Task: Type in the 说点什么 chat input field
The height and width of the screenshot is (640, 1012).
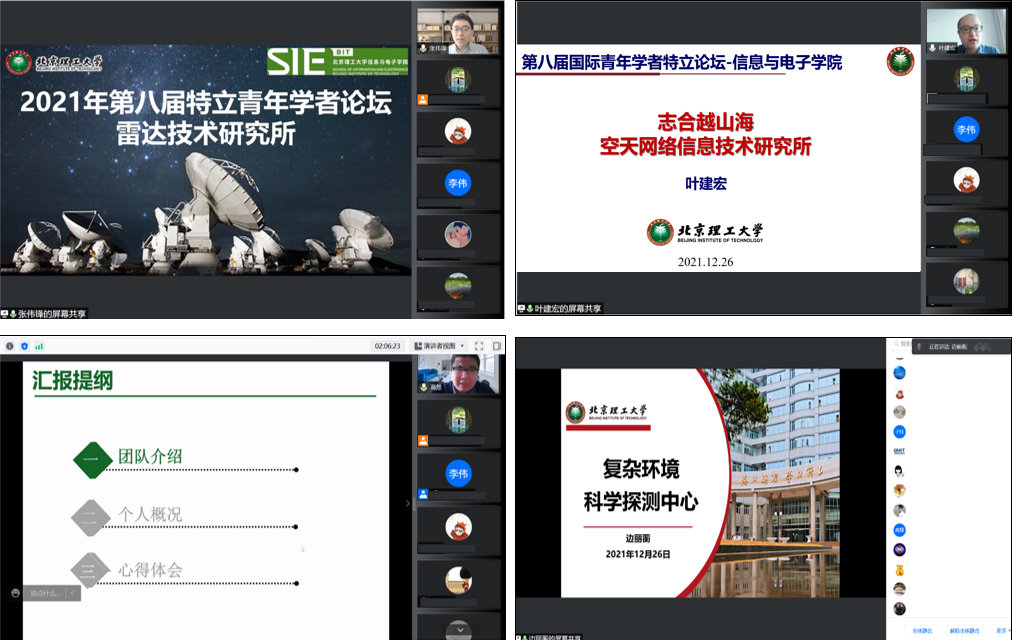Action: [x=46, y=593]
